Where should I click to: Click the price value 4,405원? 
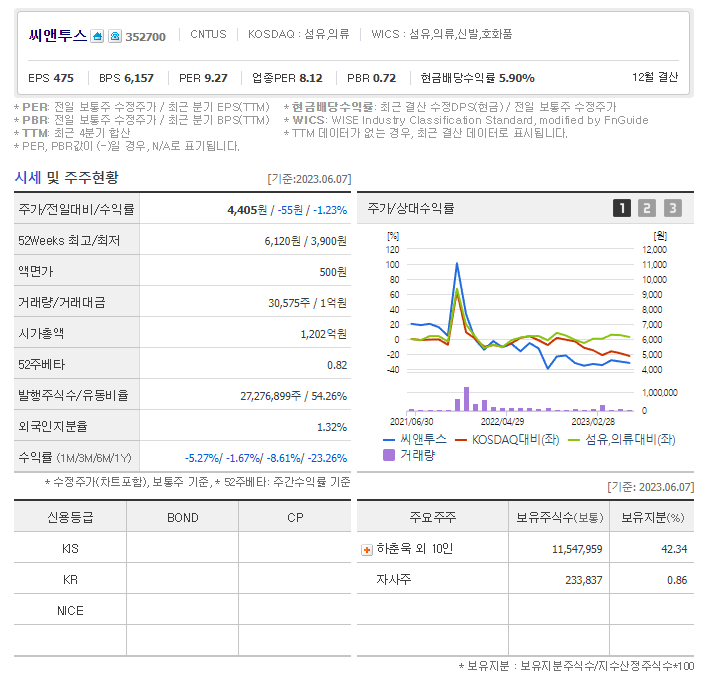[247, 210]
